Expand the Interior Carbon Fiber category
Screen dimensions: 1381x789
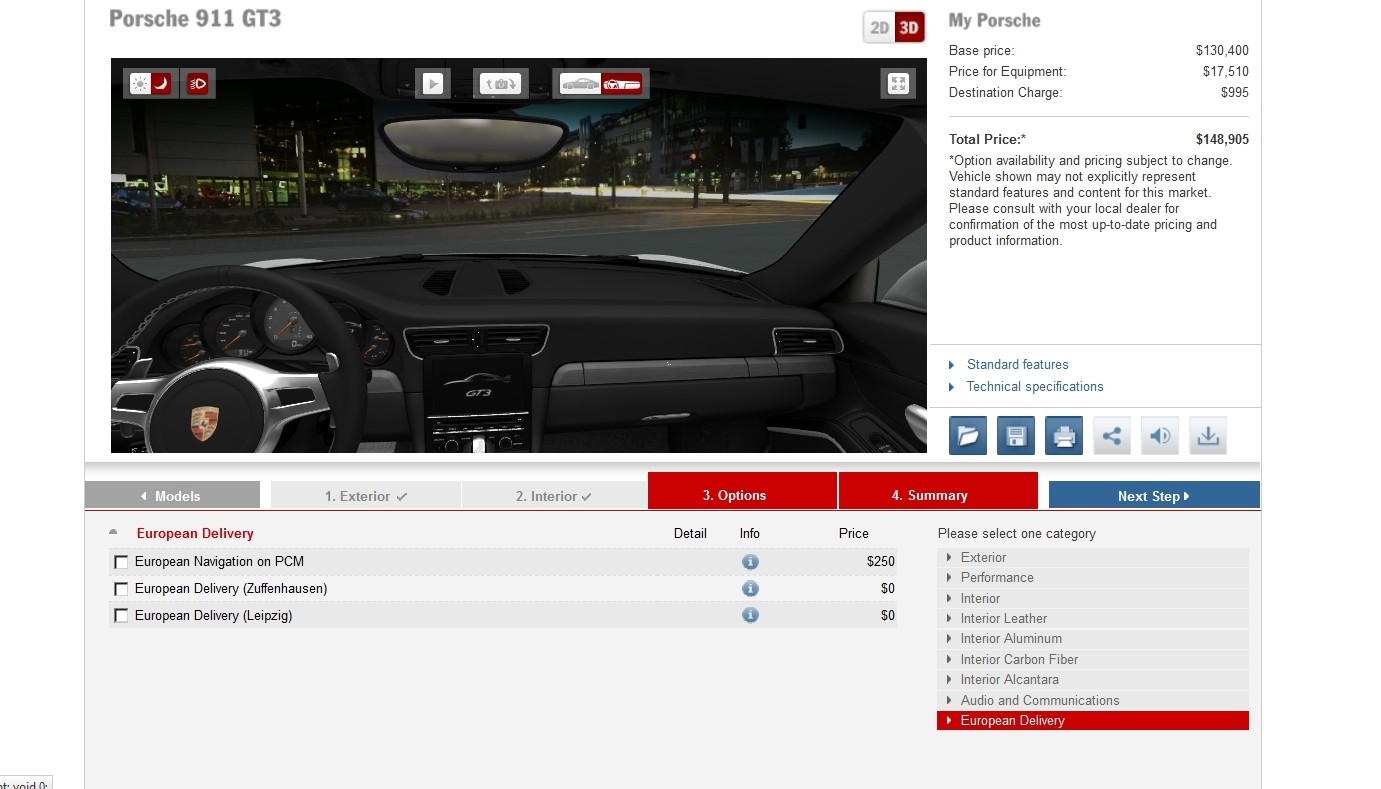1093,659
